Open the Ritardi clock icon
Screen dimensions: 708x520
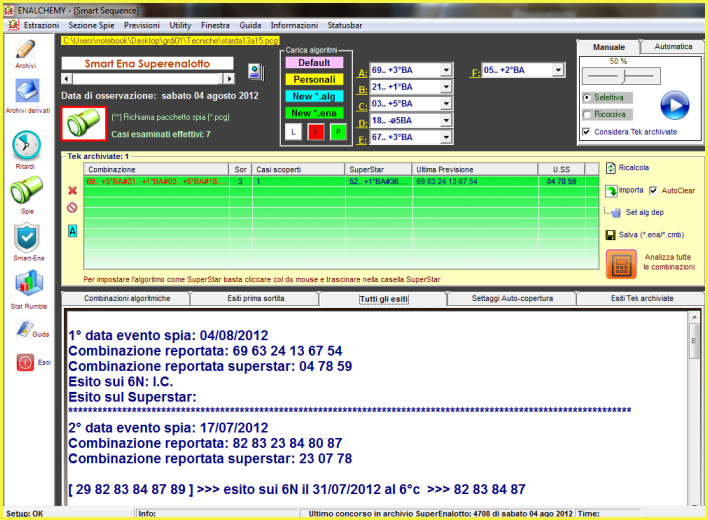(x=26, y=145)
